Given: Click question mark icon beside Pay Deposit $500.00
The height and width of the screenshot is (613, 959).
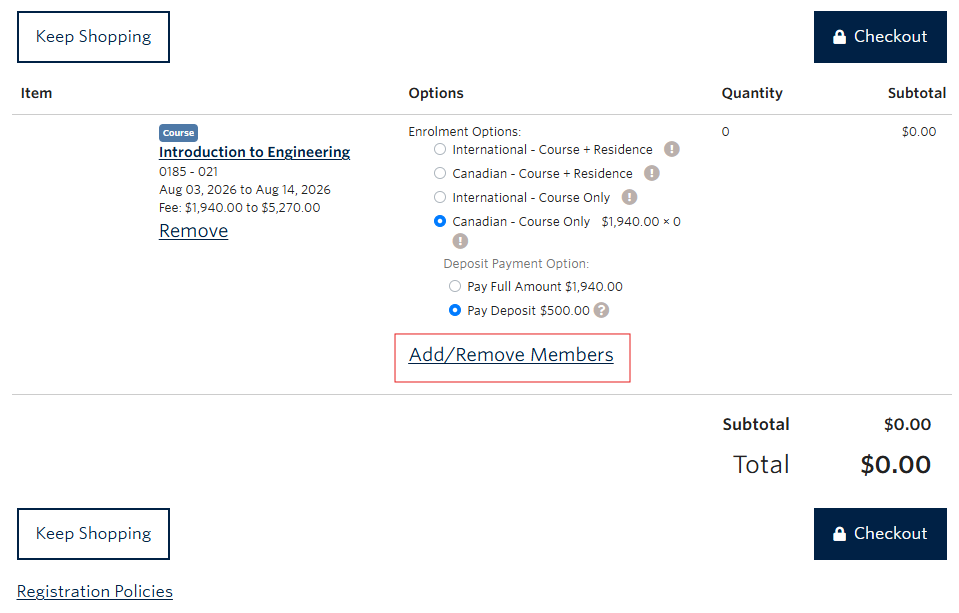Looking at the screenshot, I should coord(599,310).
